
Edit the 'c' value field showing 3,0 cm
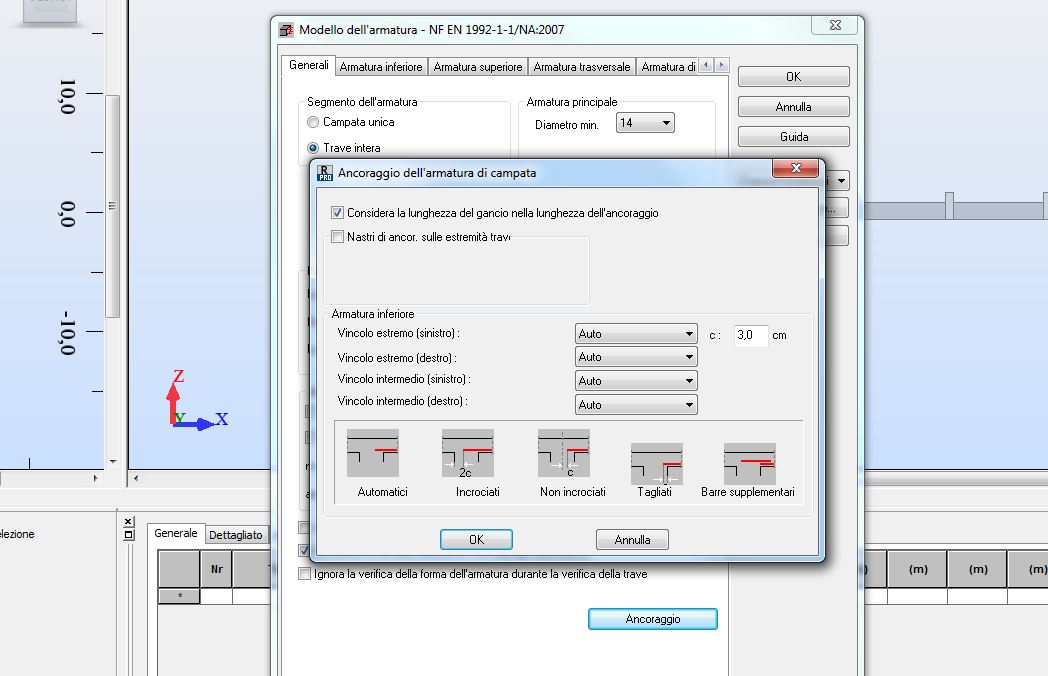tap(751, 335)
